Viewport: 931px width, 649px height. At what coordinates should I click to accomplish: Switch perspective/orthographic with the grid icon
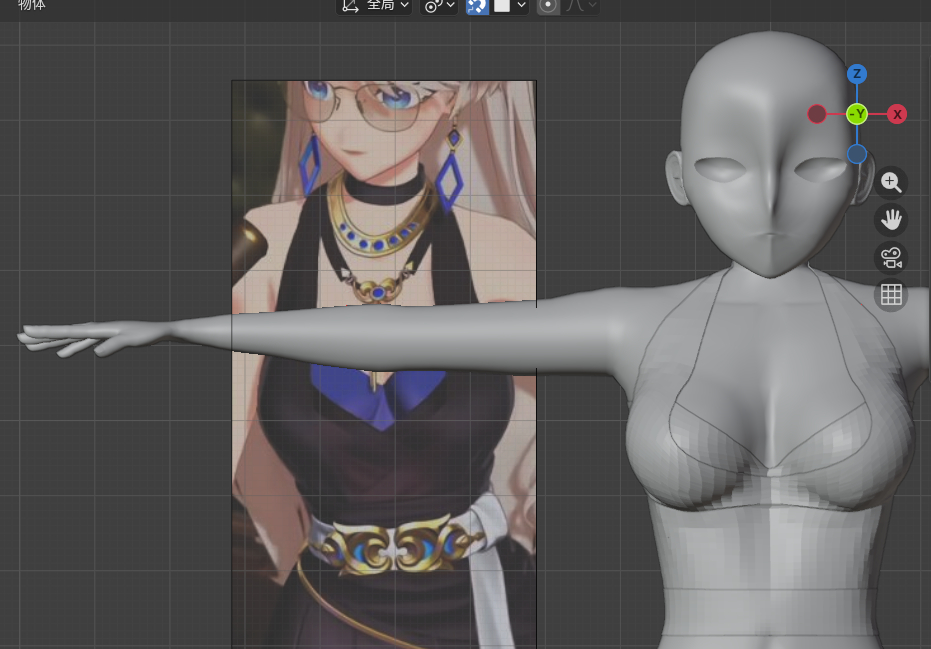pyautogui.click(x=891, y=295)
